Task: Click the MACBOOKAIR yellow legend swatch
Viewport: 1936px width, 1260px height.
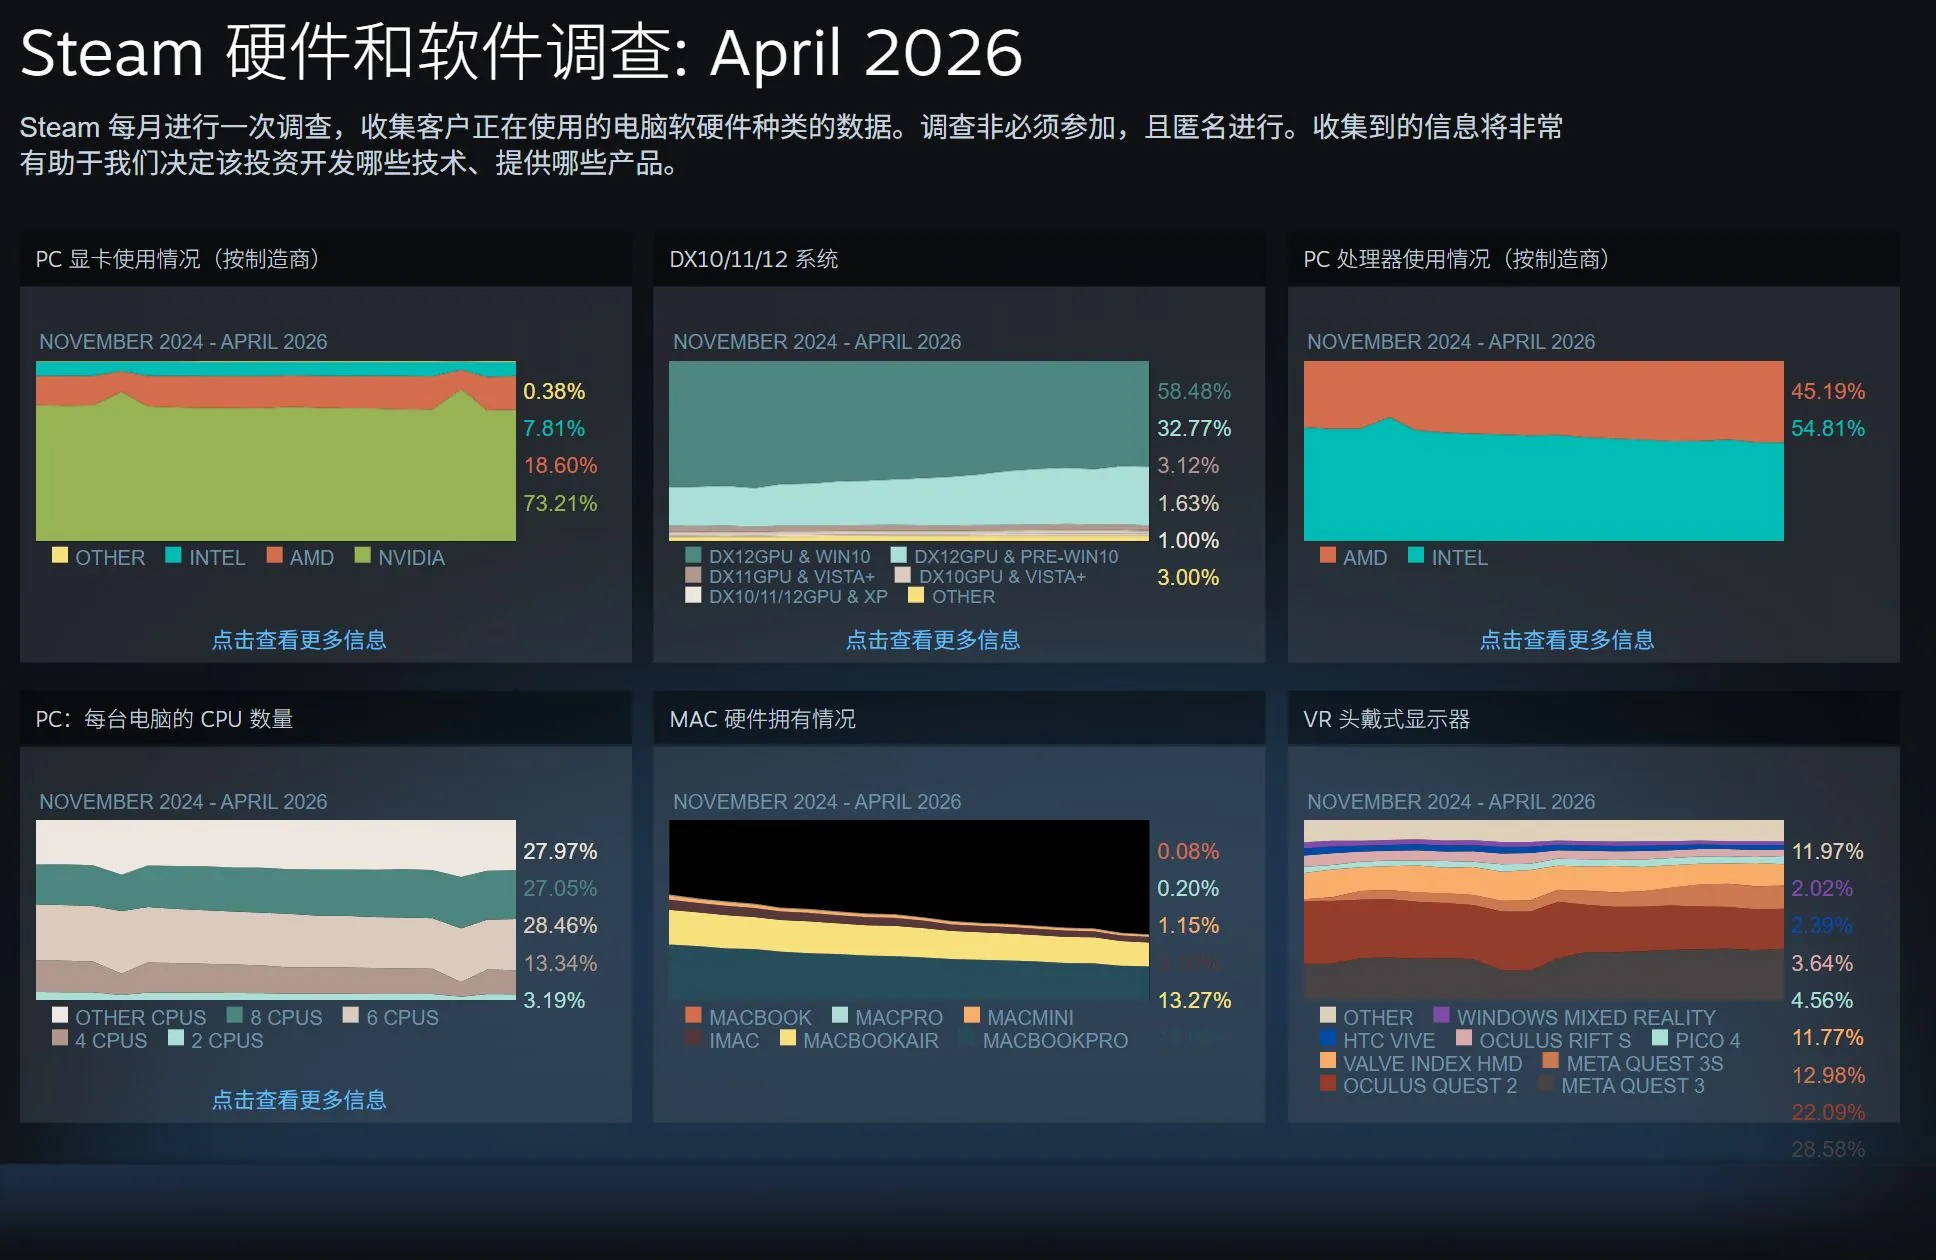Action: click(788, 1038)
